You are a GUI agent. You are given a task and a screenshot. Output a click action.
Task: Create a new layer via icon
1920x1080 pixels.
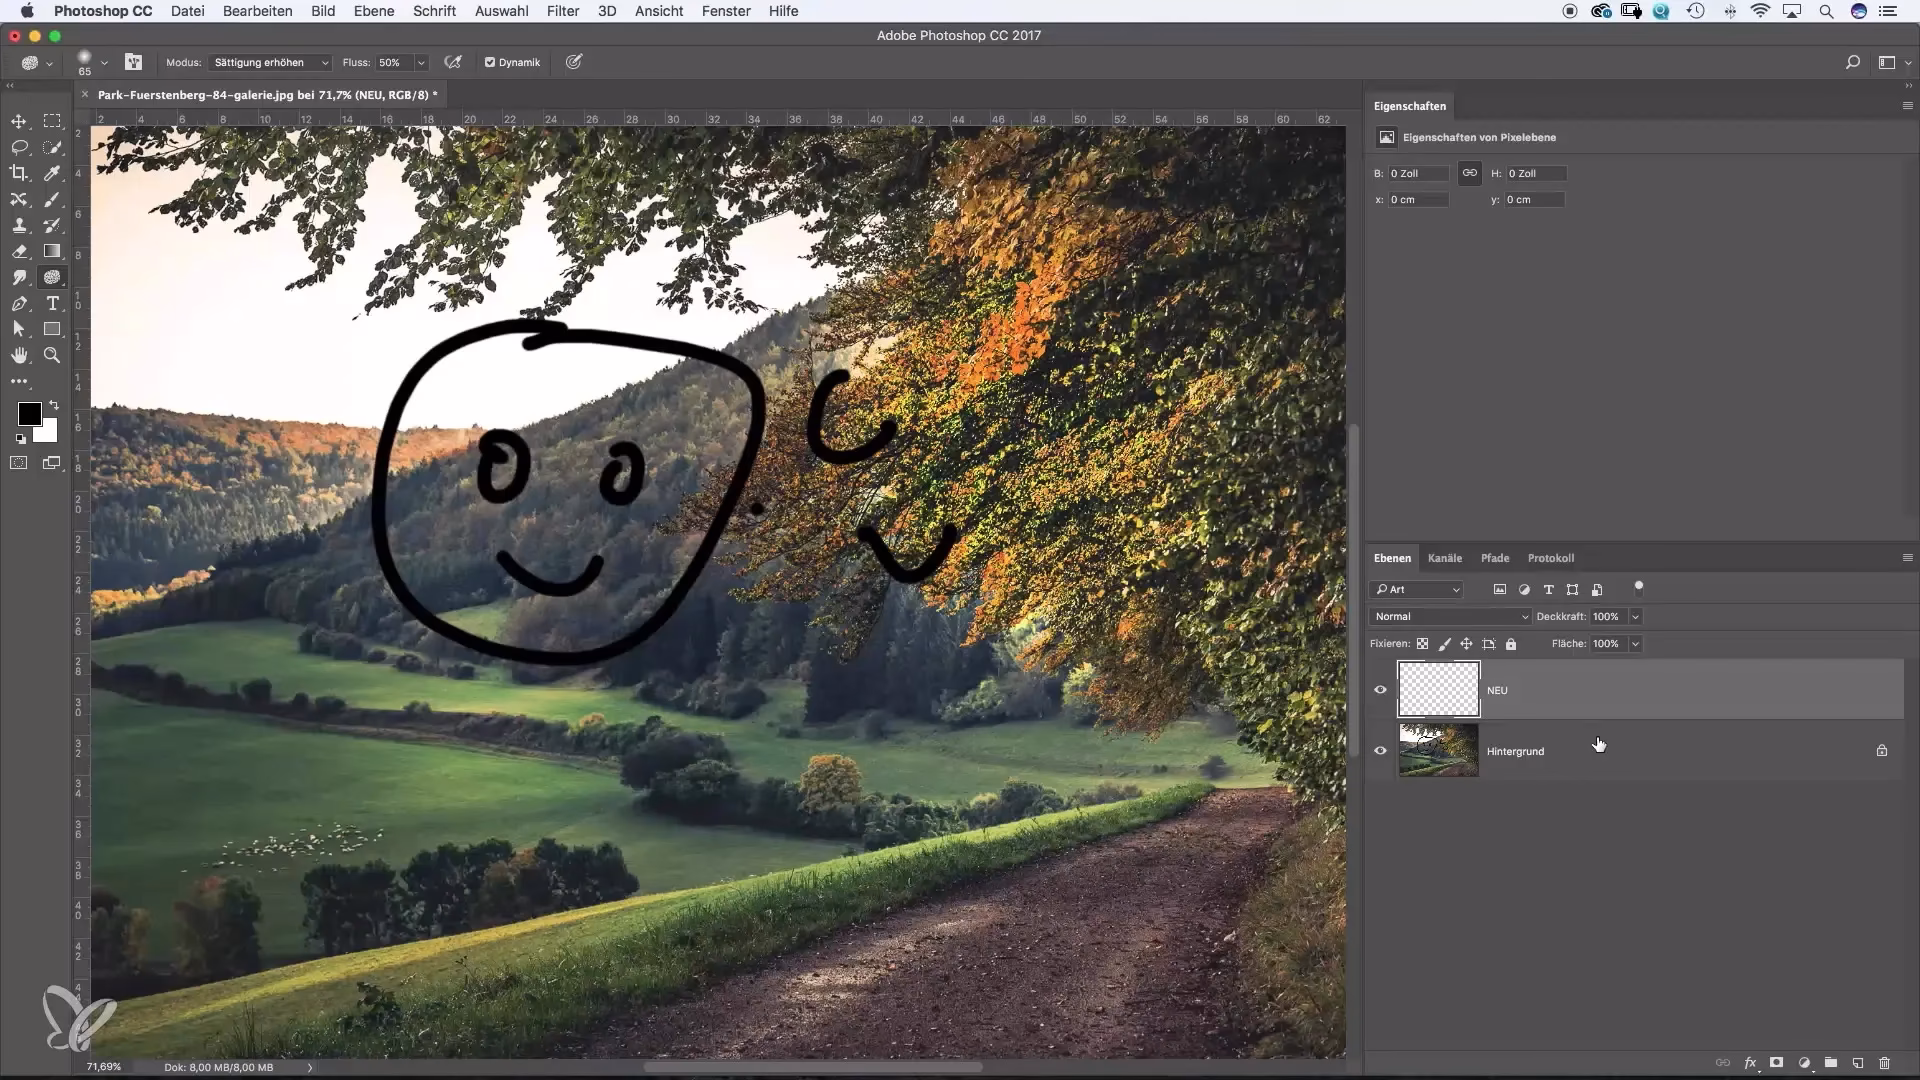(1857, 1063)
